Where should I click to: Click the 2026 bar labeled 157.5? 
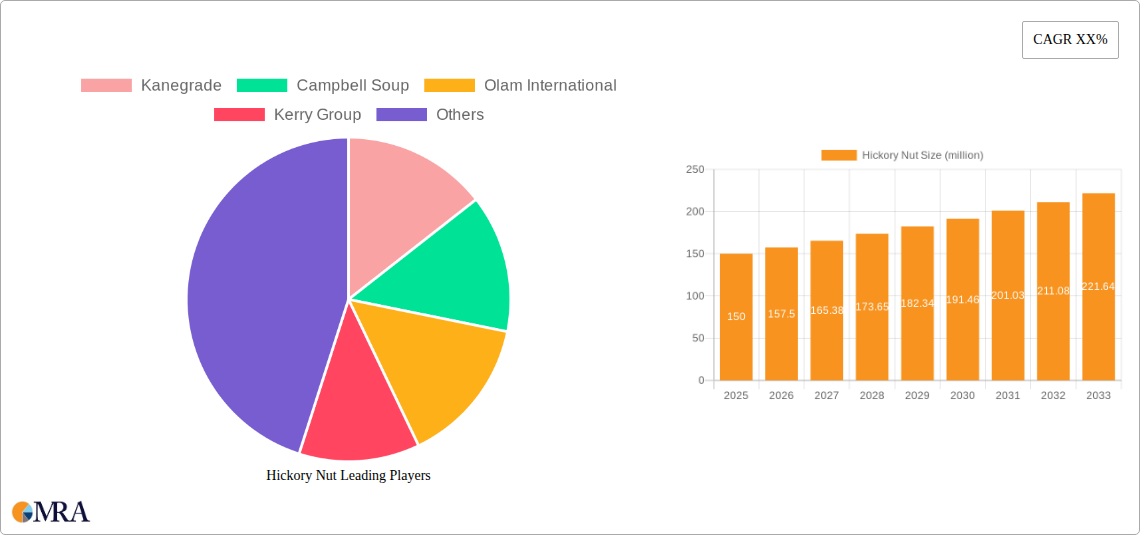782,314
